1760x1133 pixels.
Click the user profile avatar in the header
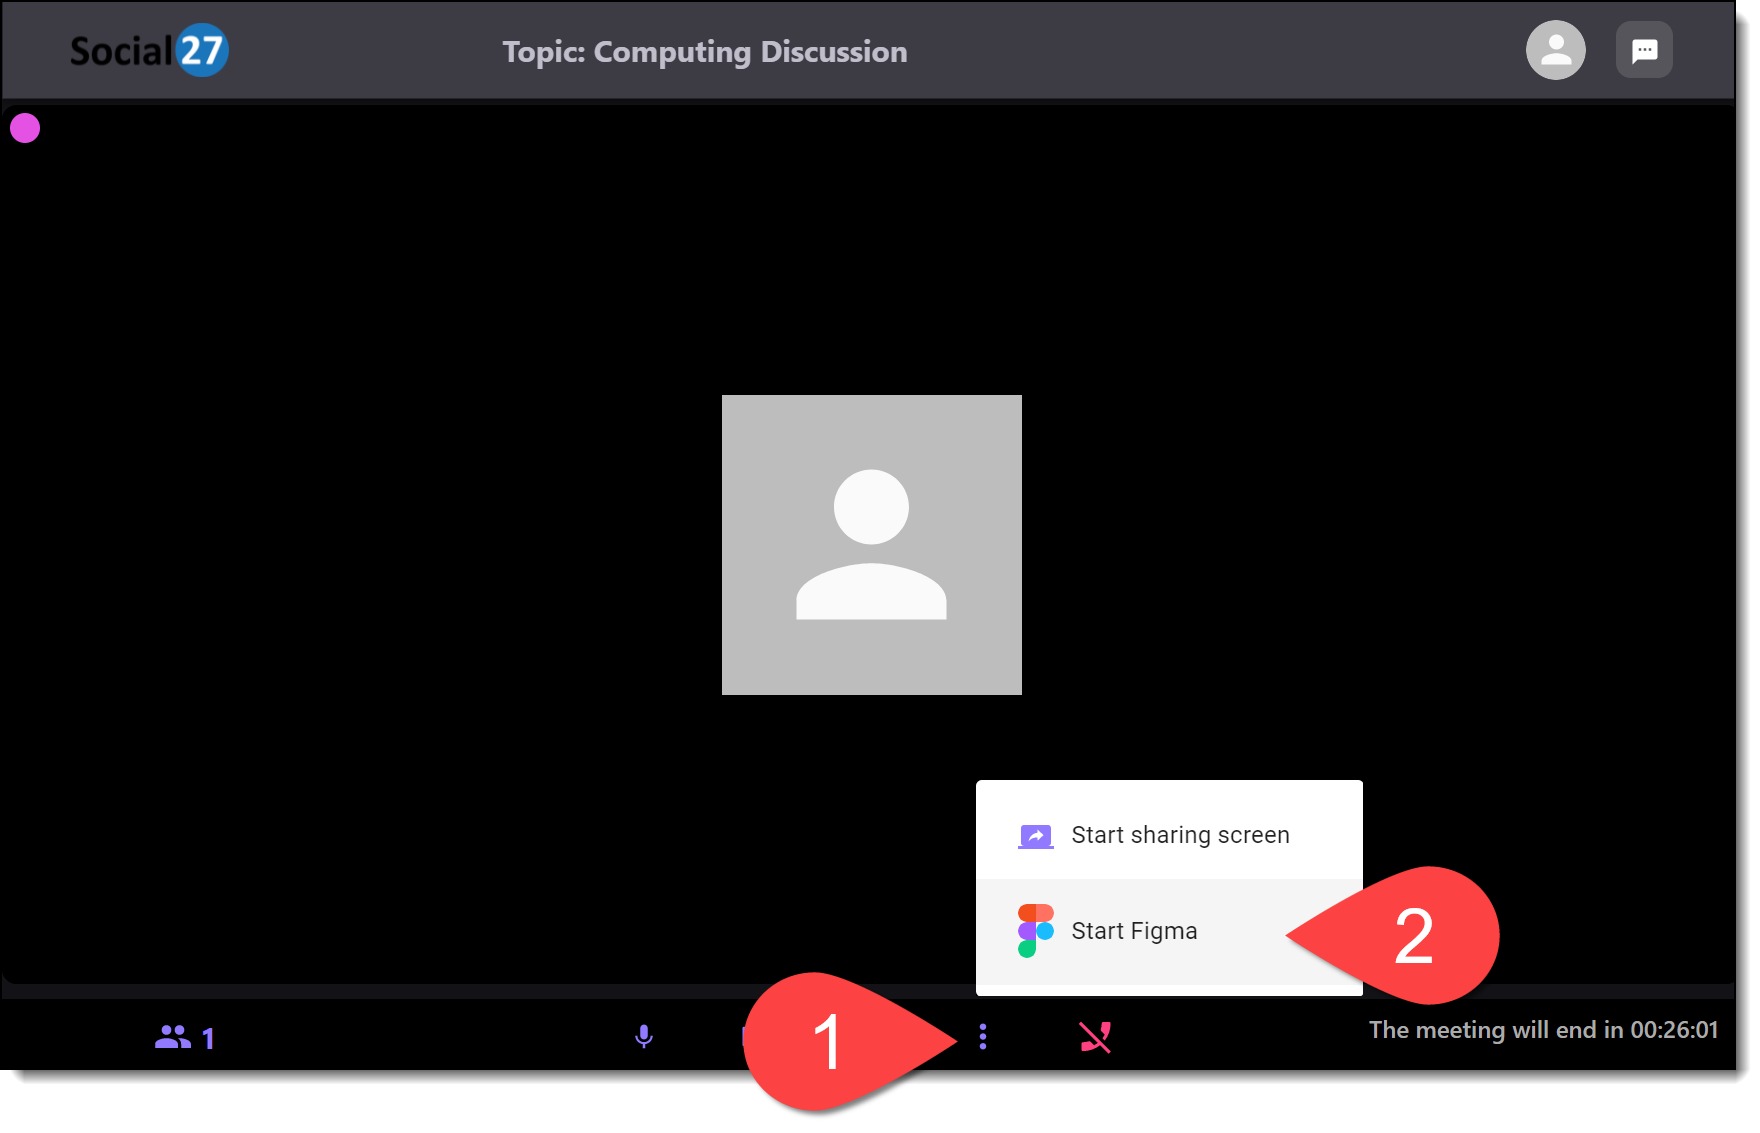click(1555, 50)
